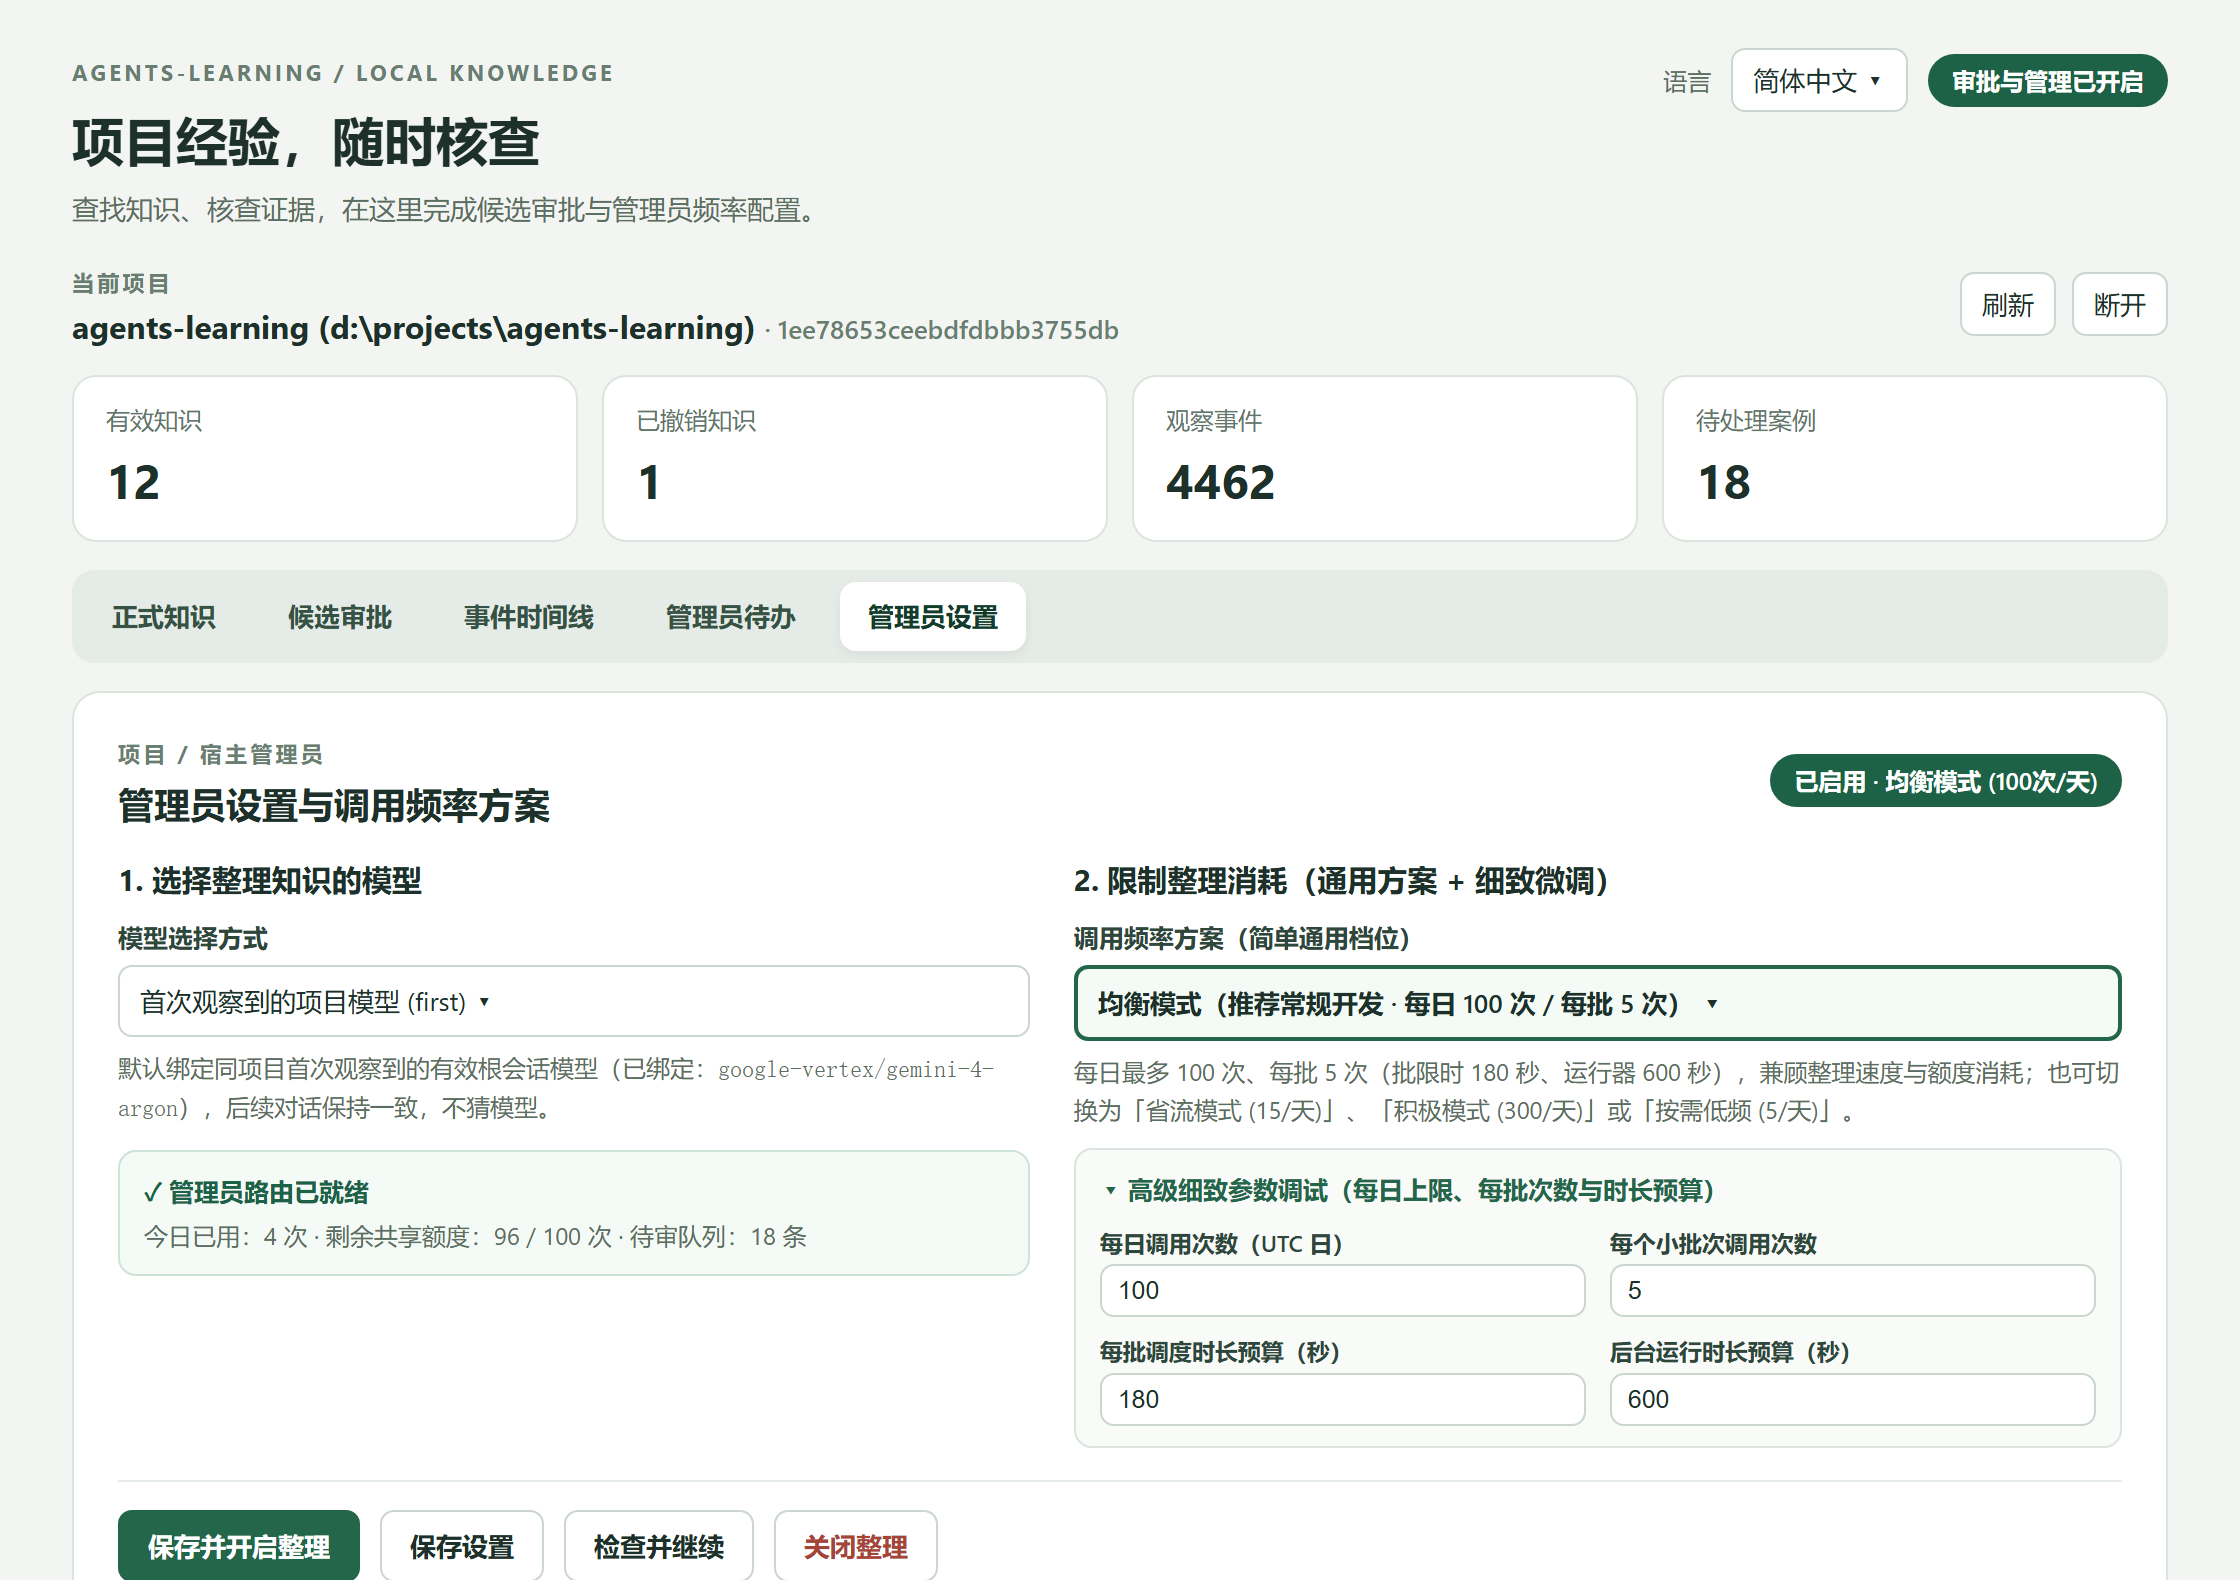Open the 事件时间线 tab
2240x1580 pixels.
(x=529, y=617)
